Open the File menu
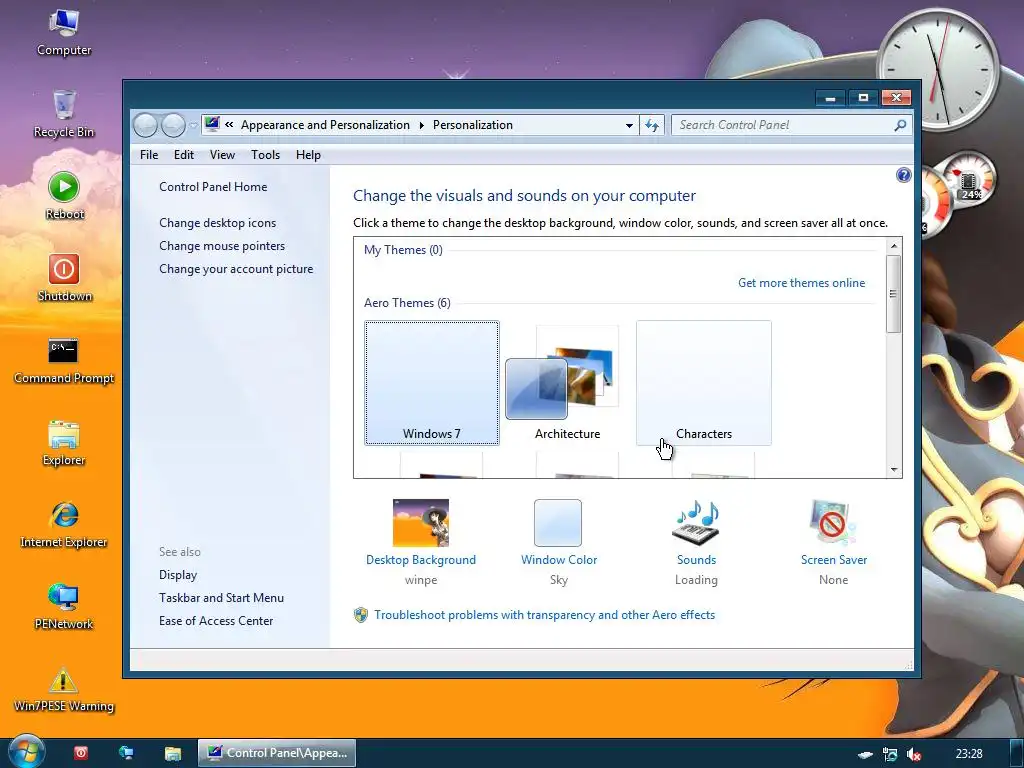This screenshot has height=768, width=1024. (149, 155)
